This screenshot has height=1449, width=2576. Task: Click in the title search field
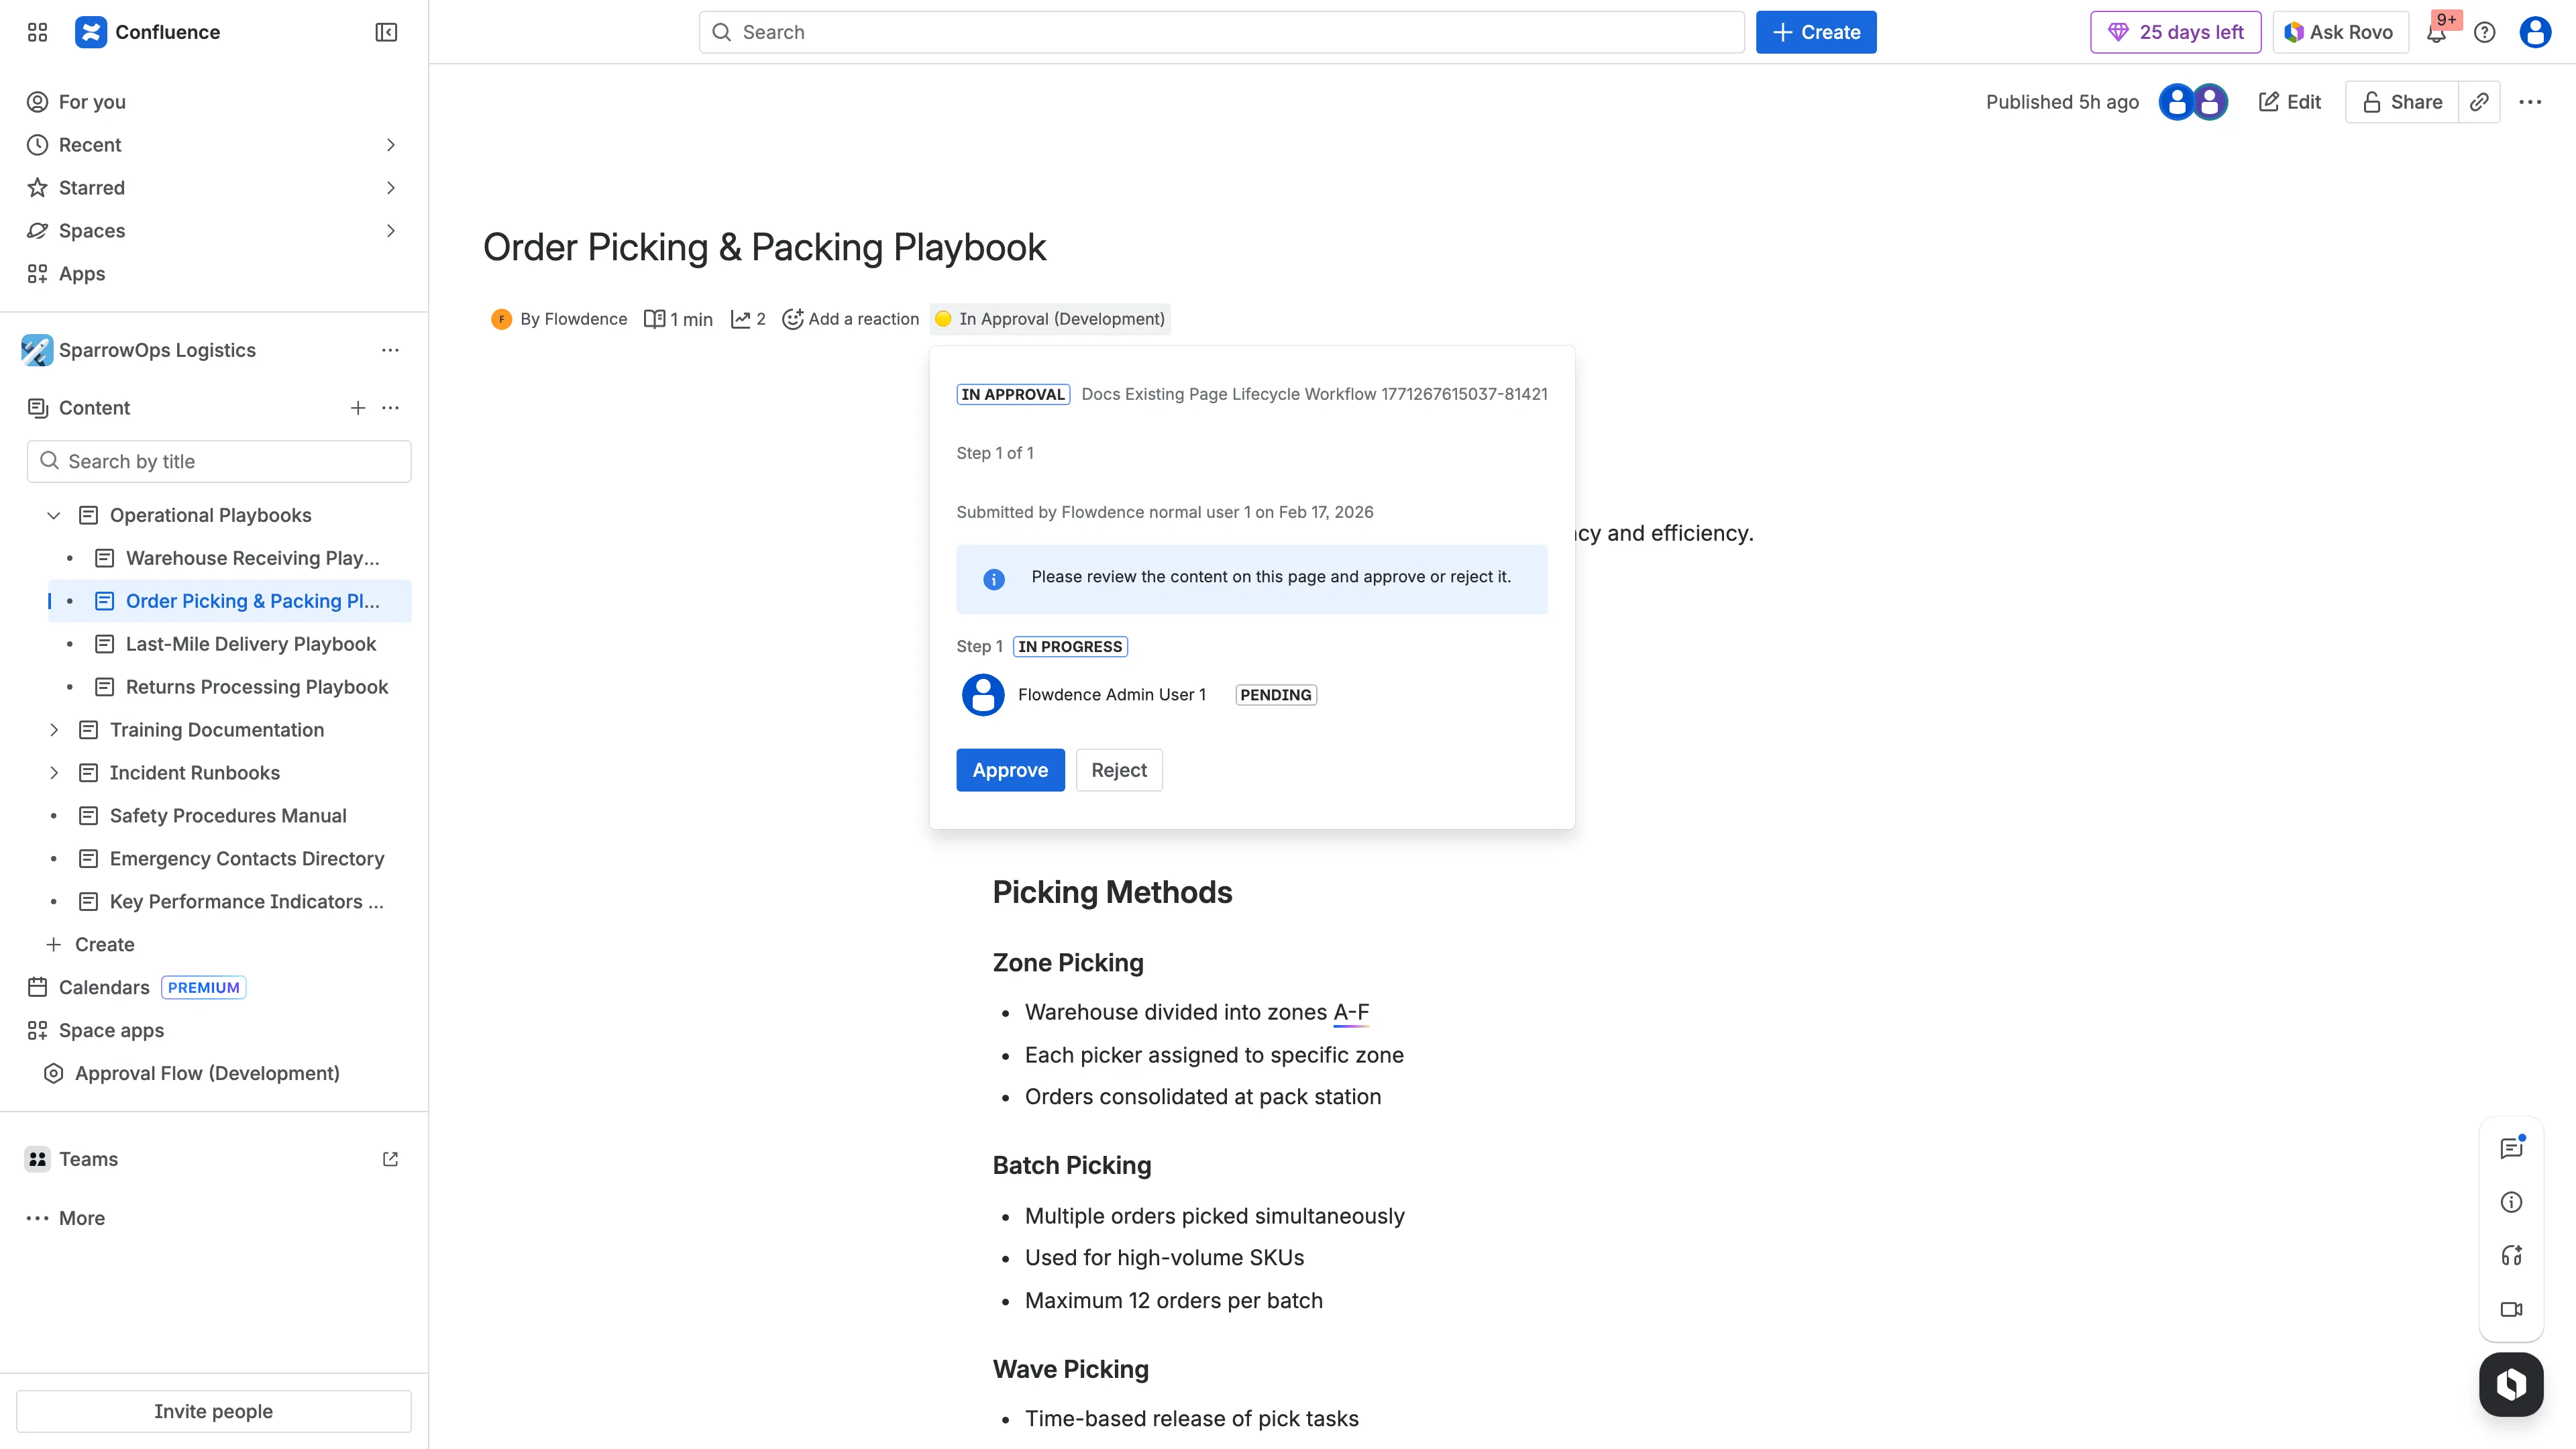tap(219, 461)
